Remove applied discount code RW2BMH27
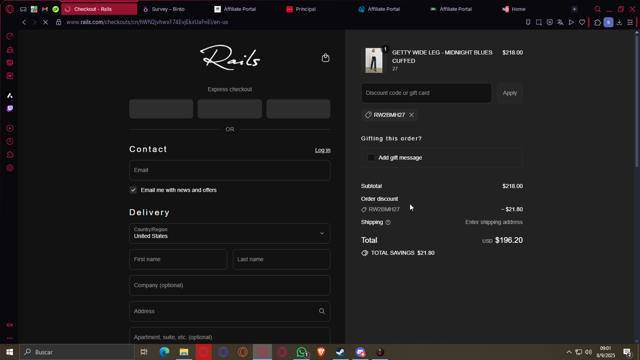This screenshot has width=640, height=360. click(x=411, y=115)
